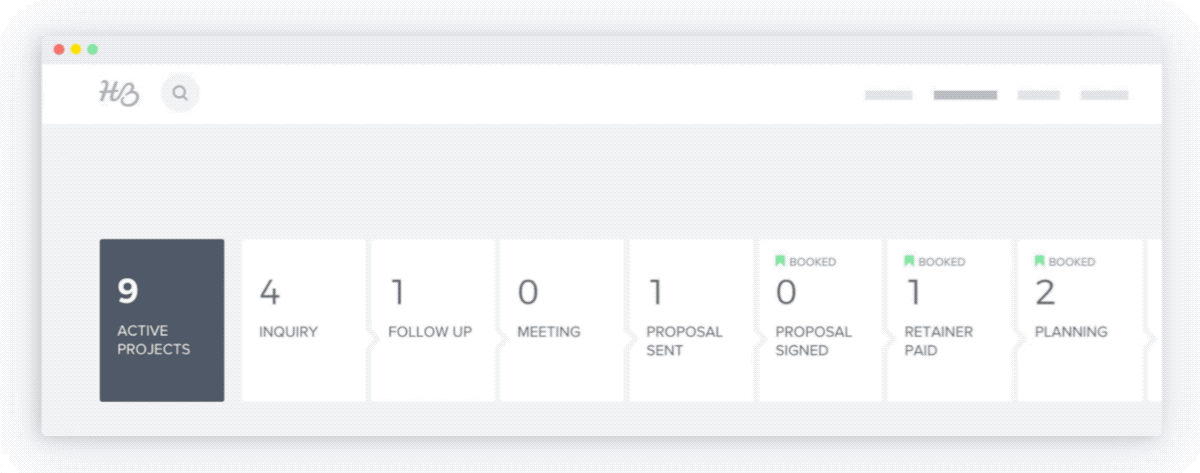This screenshot has height=473, width=1200.
Task: Open the Follow Up stage
Action: 433,320
